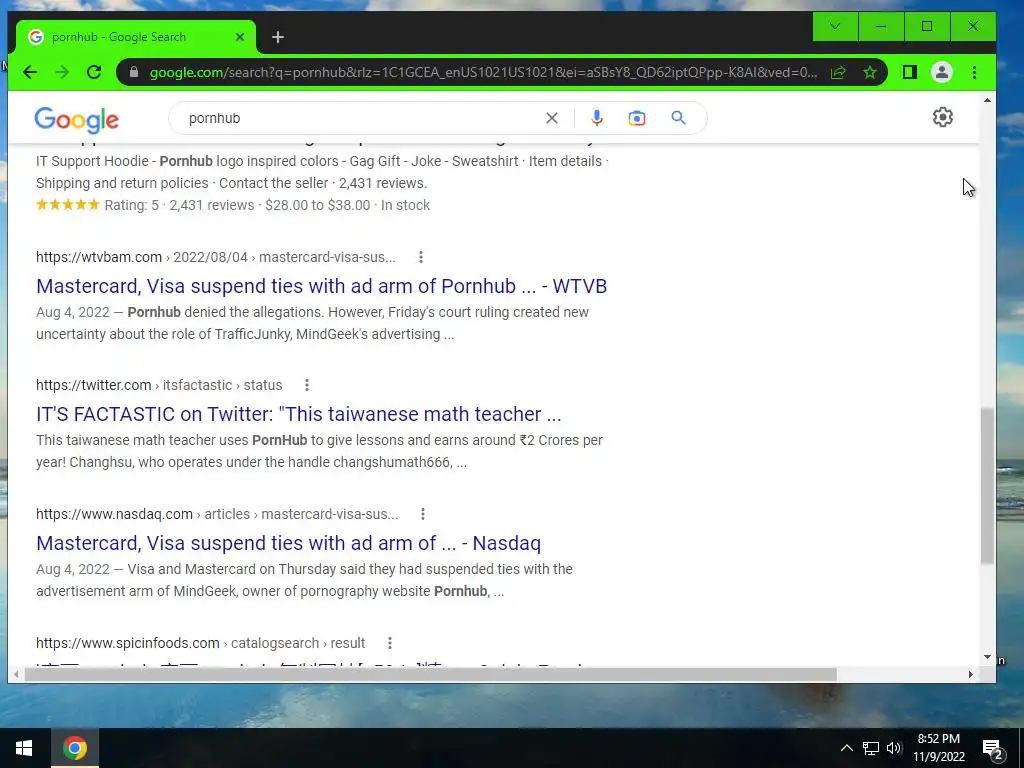Viewport: 1024px width, 768px height.
Task: Start voice search with the microphone icon
Action: click(596, 118)
